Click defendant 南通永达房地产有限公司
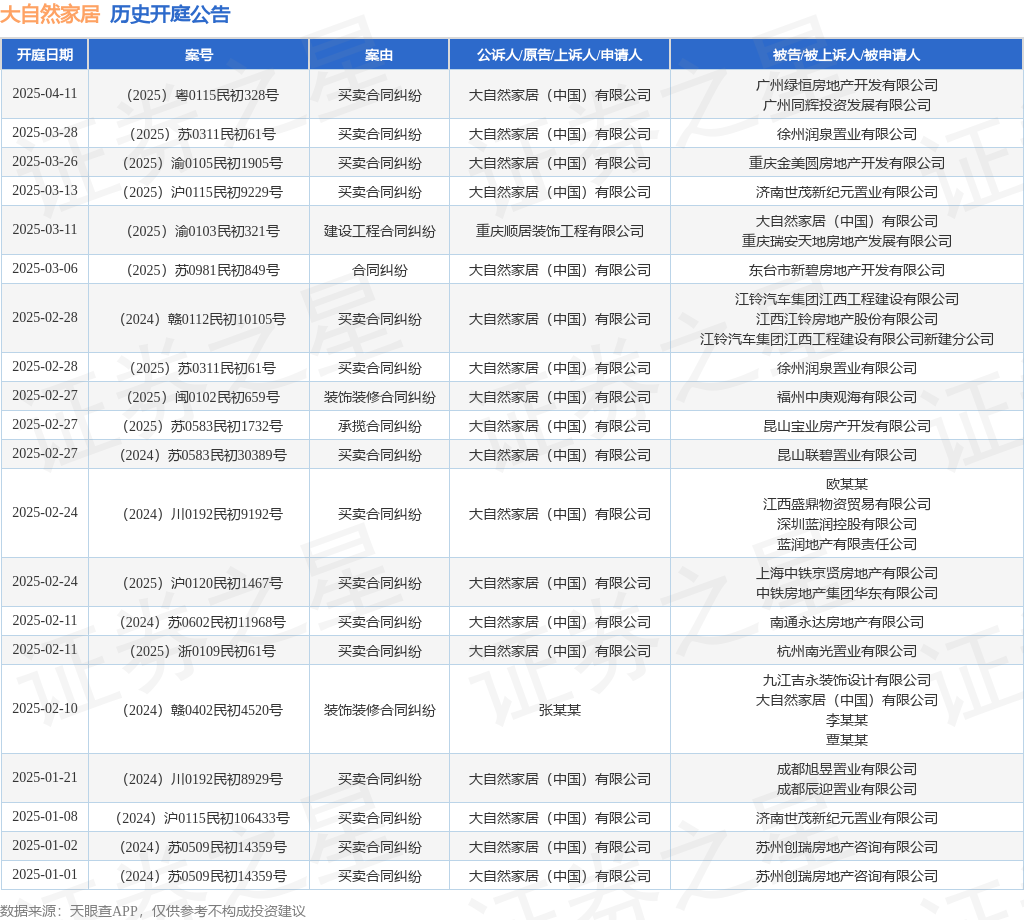The image size is (1024, 920). (846, 622)
